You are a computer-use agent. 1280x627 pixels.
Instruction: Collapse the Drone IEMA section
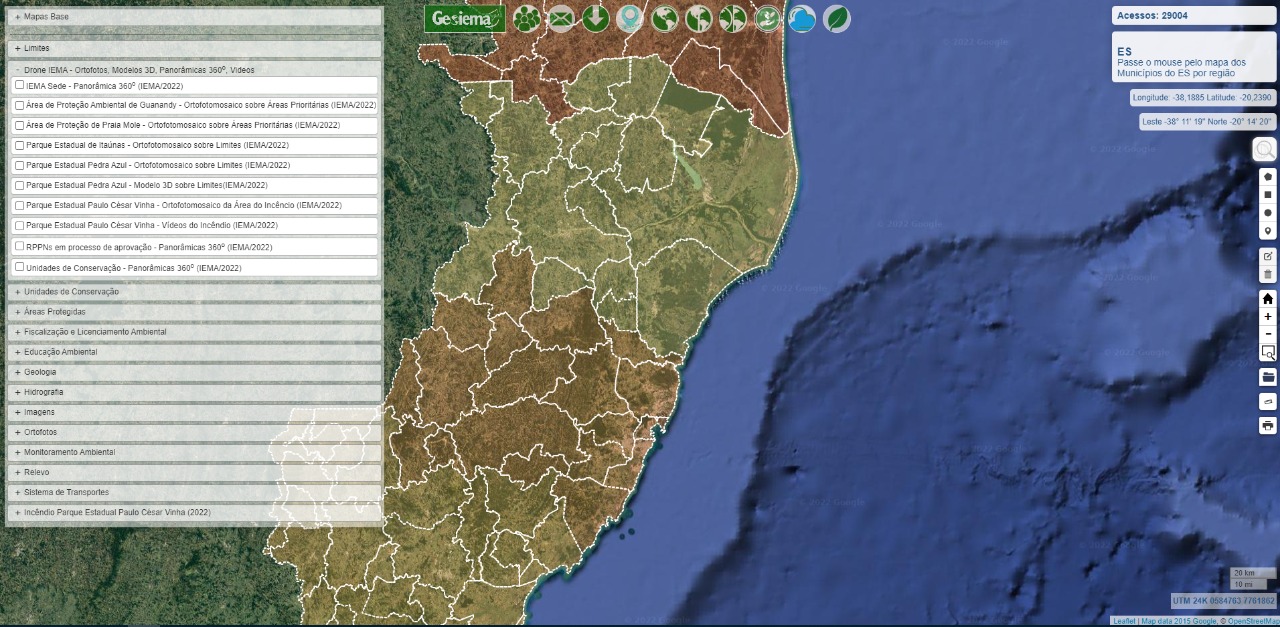194,70
